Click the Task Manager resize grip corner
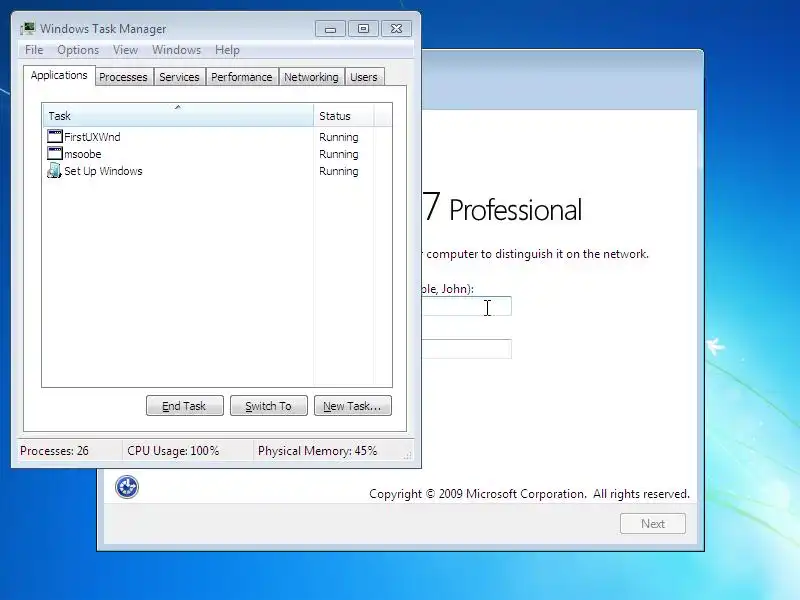 pos(407,455)
